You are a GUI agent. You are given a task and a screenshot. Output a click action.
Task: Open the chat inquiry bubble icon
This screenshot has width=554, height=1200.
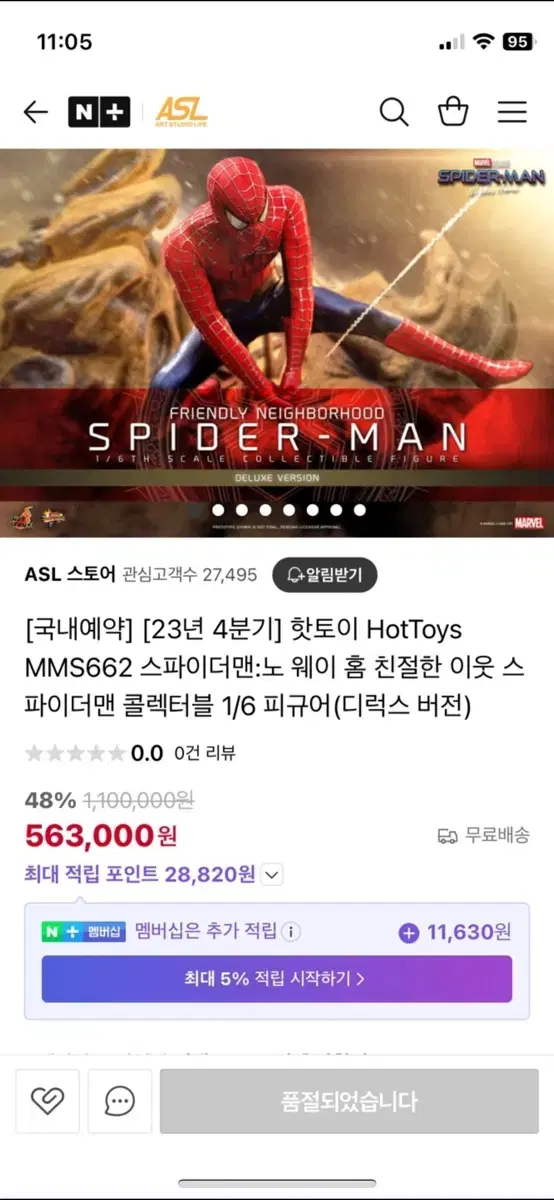[x=120, y=1101]
